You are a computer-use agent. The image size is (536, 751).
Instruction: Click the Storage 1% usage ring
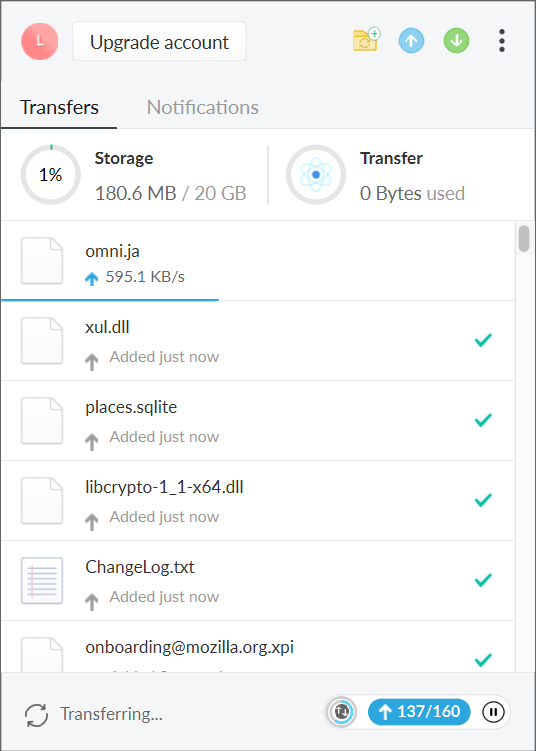(x=51, y=174)
